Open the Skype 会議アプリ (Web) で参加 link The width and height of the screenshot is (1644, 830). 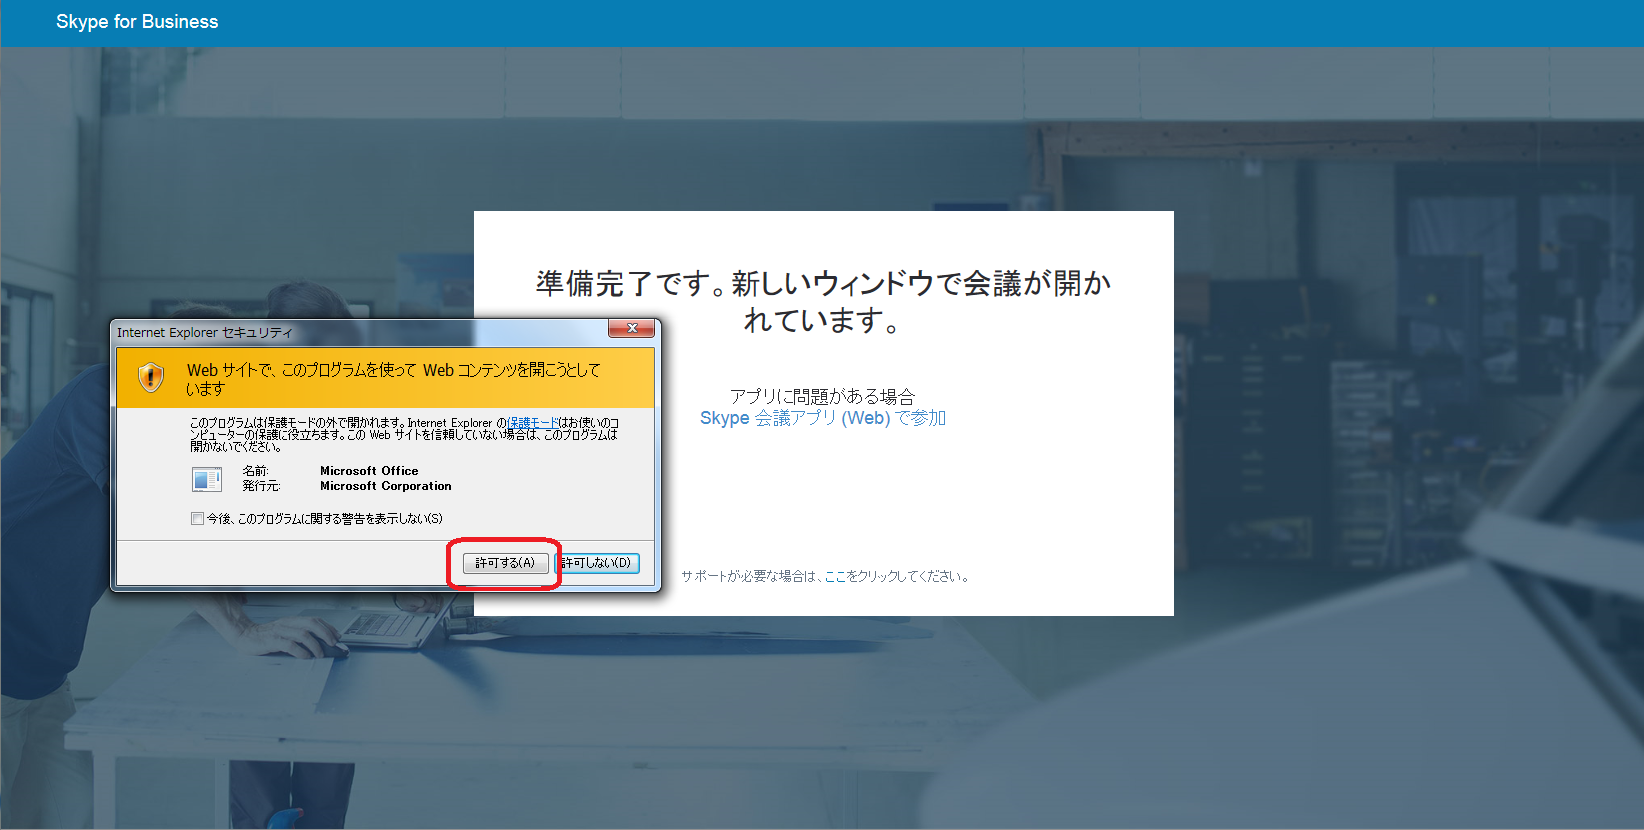[822, 418]
